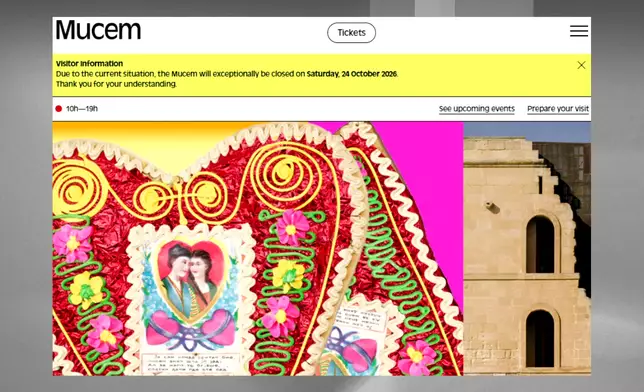The height and width of the screenshot is (392, 644).
Task: Click the Mucem logo
Action: pyautogui.click(x=98, y=30)
